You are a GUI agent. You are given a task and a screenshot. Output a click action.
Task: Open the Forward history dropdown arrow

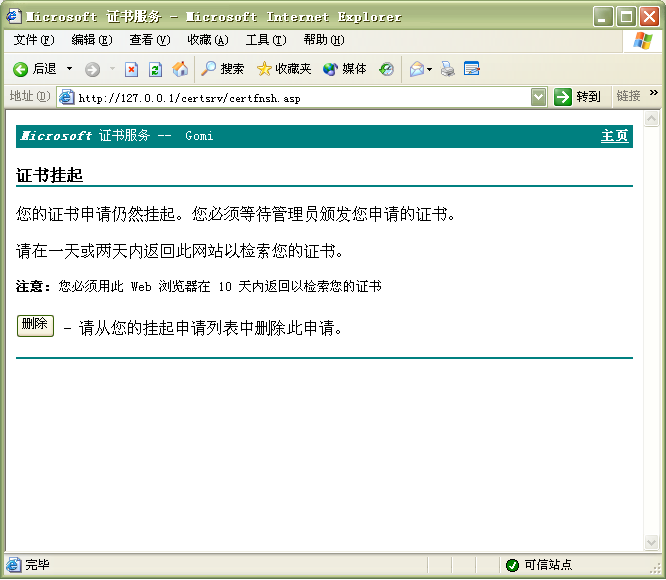(x=112, y=69)
